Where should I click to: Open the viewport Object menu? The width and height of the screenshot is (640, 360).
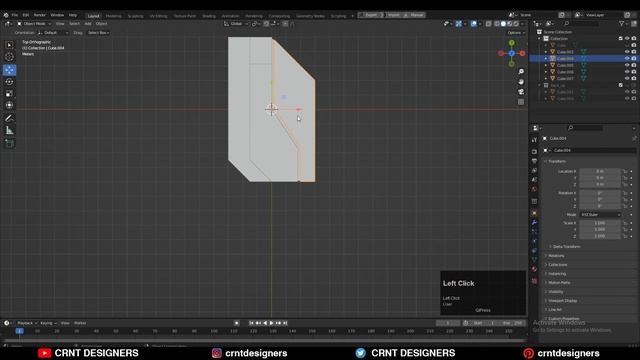coord(101,24)
